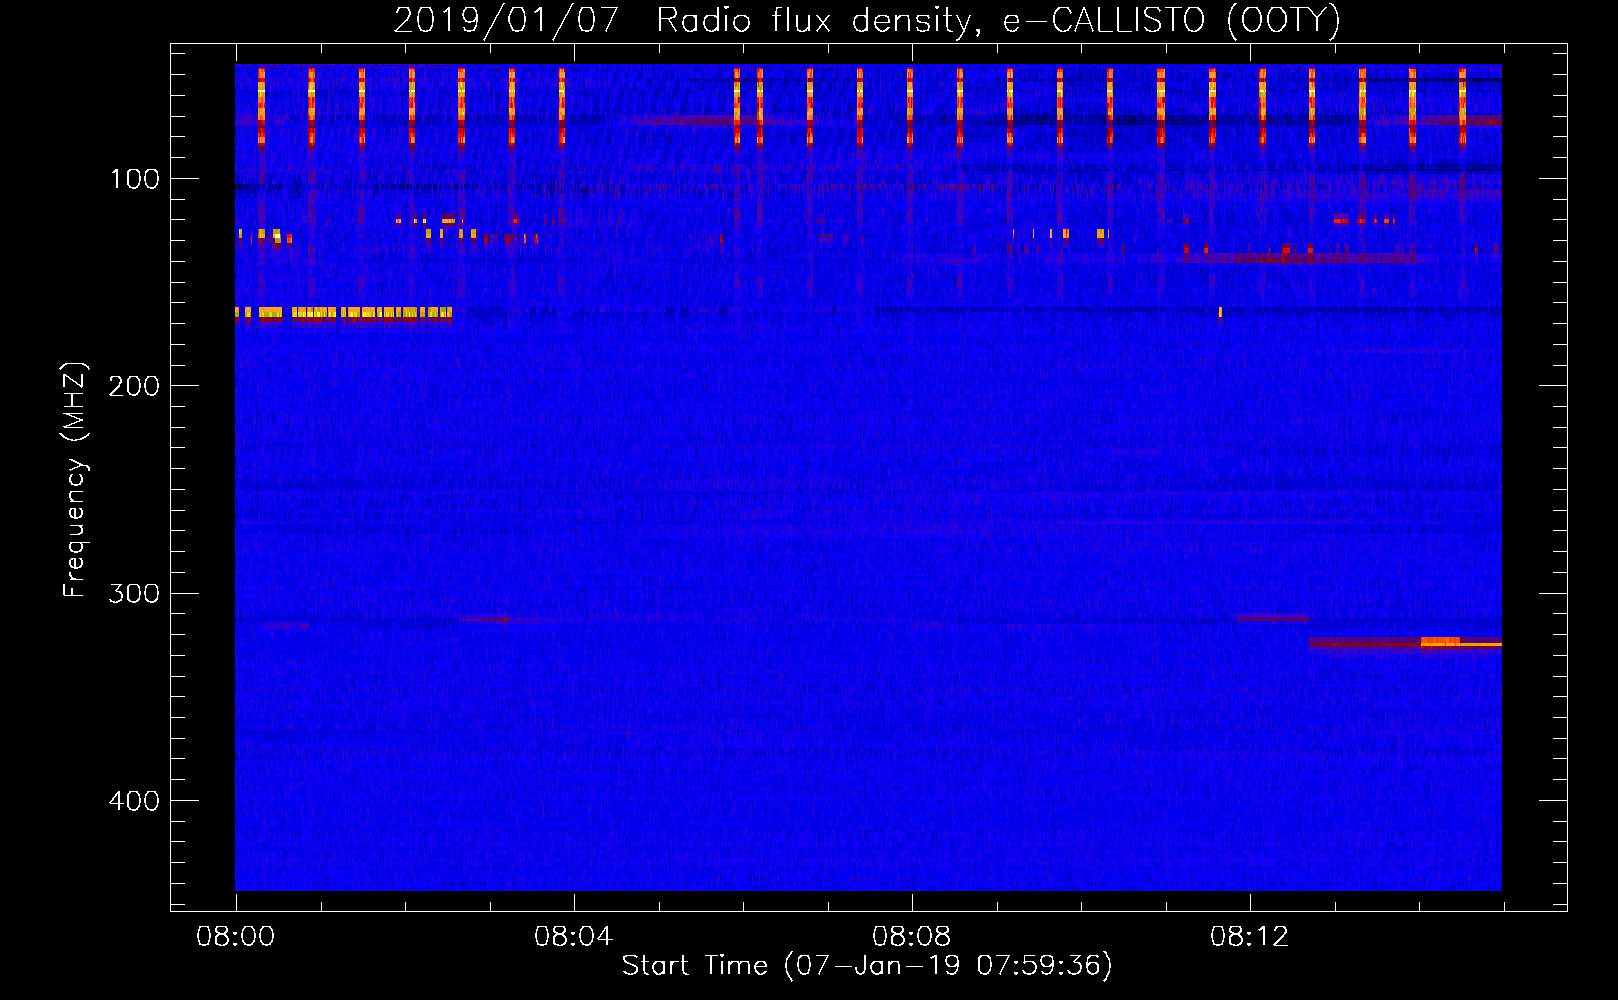This screenshot has width=1618, height=1000.
Task: Click the 08:08 time tick label
Action: [x=911, y=937]
